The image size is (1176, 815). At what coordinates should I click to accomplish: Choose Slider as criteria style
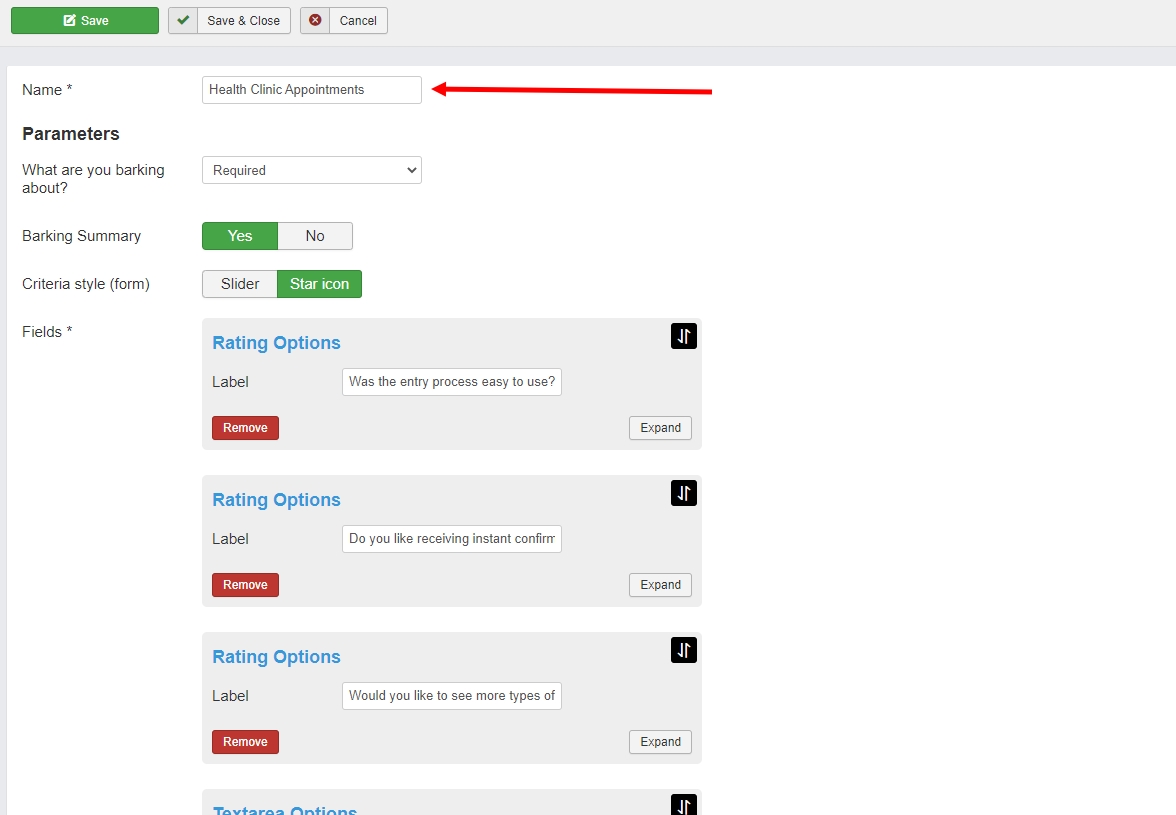tap(240, 284)
